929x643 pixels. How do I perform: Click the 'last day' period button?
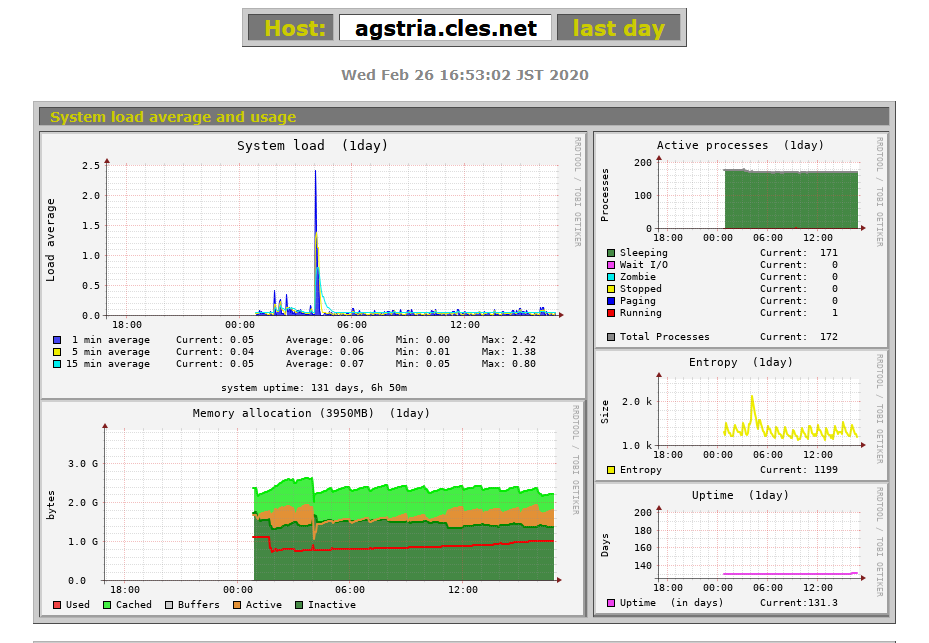618,28
